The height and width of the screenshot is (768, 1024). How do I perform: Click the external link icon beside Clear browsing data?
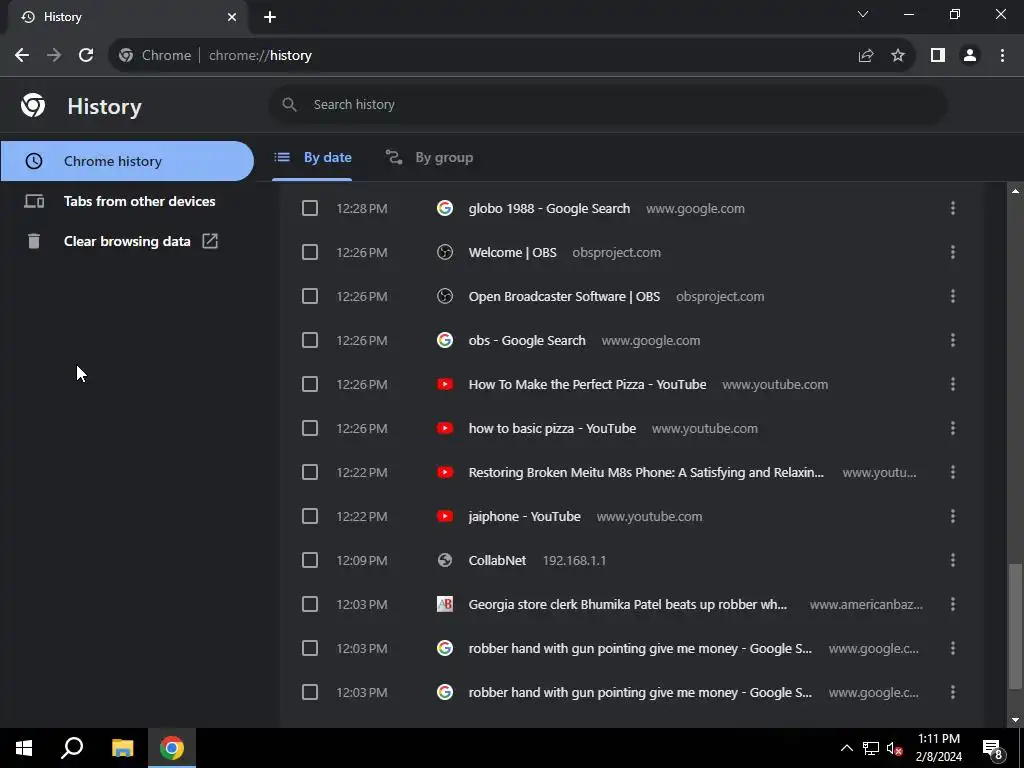210,241
